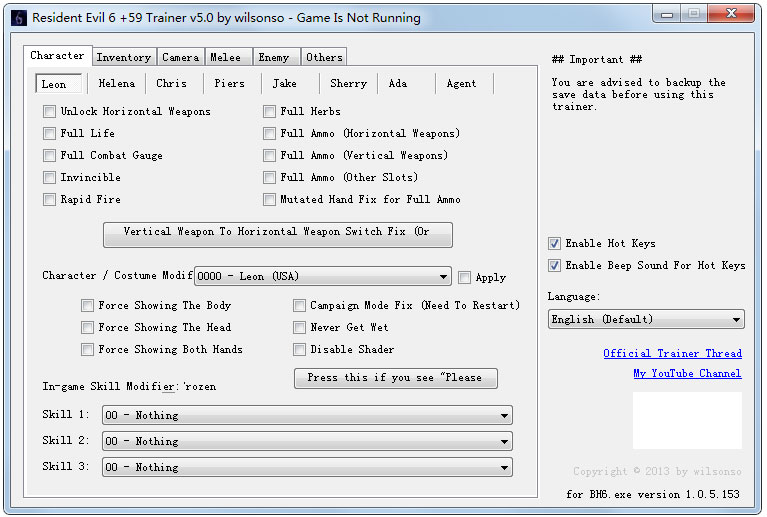This screenshot has height=517, width=767.
Task: Open the Character / Costume Modifier dropdown
Action: pos(323,276)
